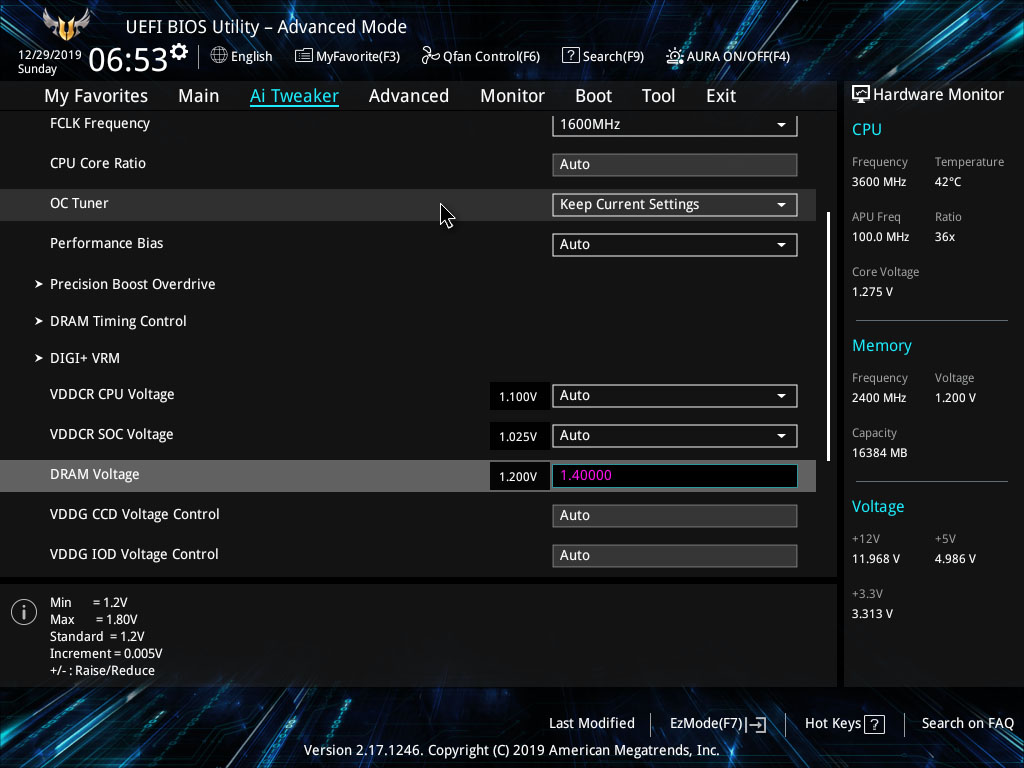Click the Hot Keys question mark icon
This screenshot has width=1024, height=768.
pos(874,724)
